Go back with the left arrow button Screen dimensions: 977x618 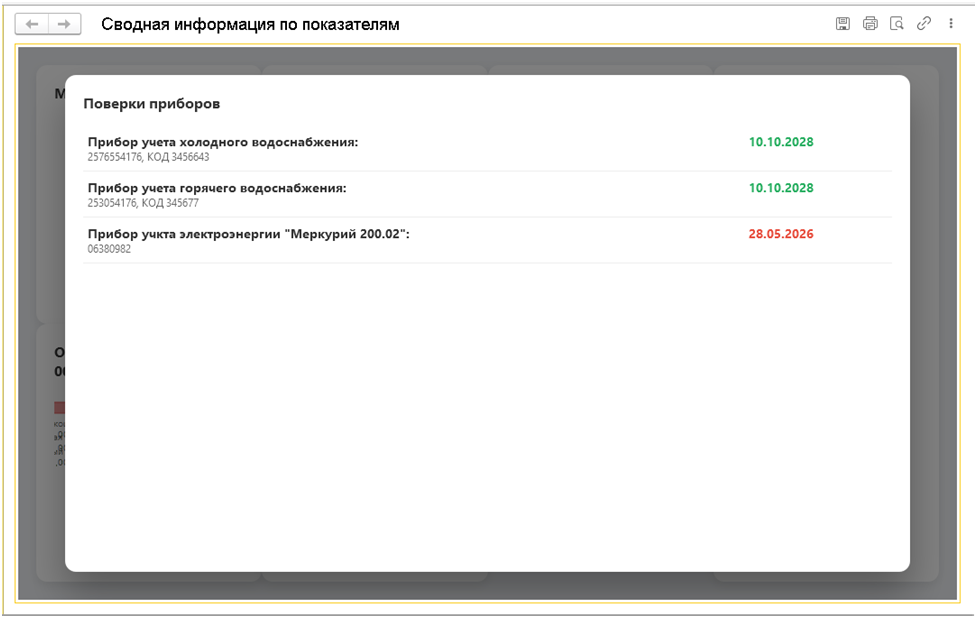[x=32, y=24]
